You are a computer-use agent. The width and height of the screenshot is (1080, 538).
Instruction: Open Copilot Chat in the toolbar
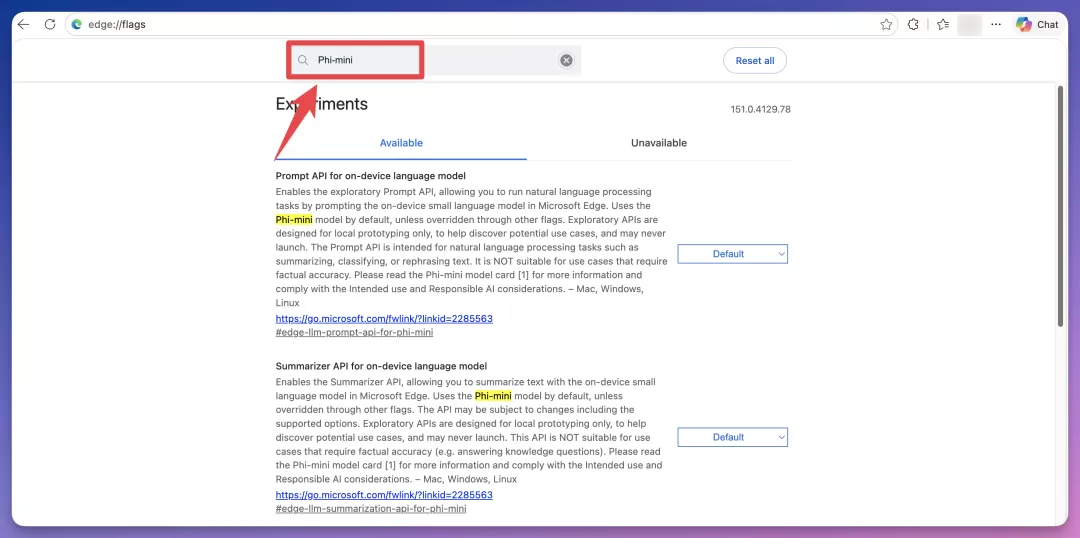point(1037,24)
